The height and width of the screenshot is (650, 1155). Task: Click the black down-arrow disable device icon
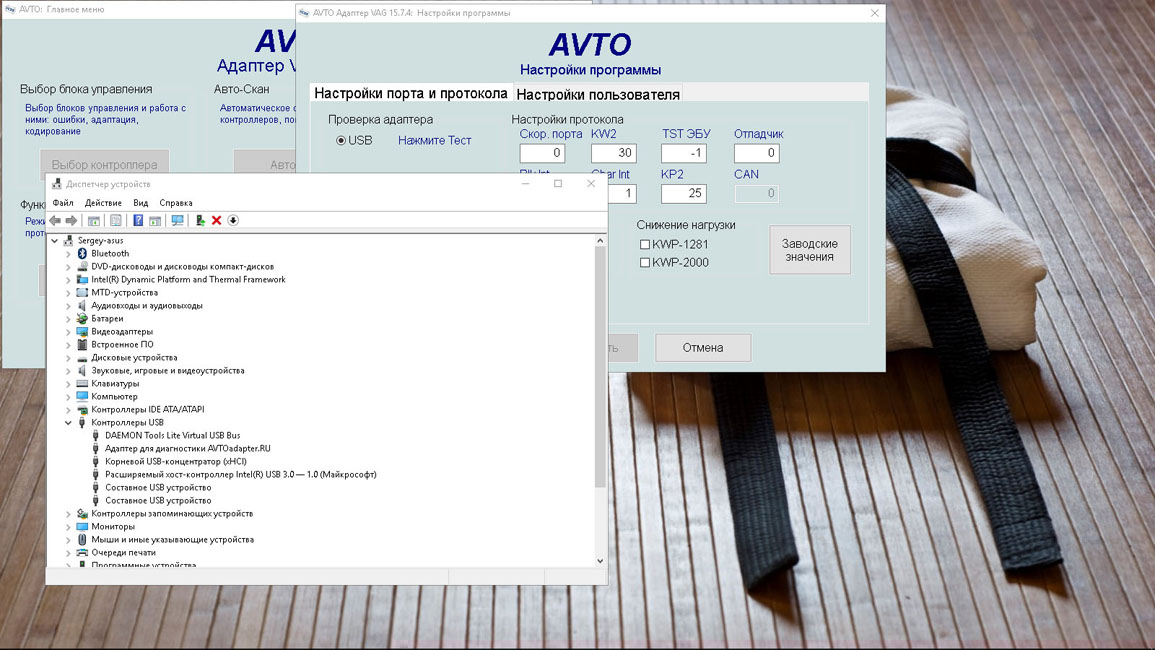pos(233,221)
